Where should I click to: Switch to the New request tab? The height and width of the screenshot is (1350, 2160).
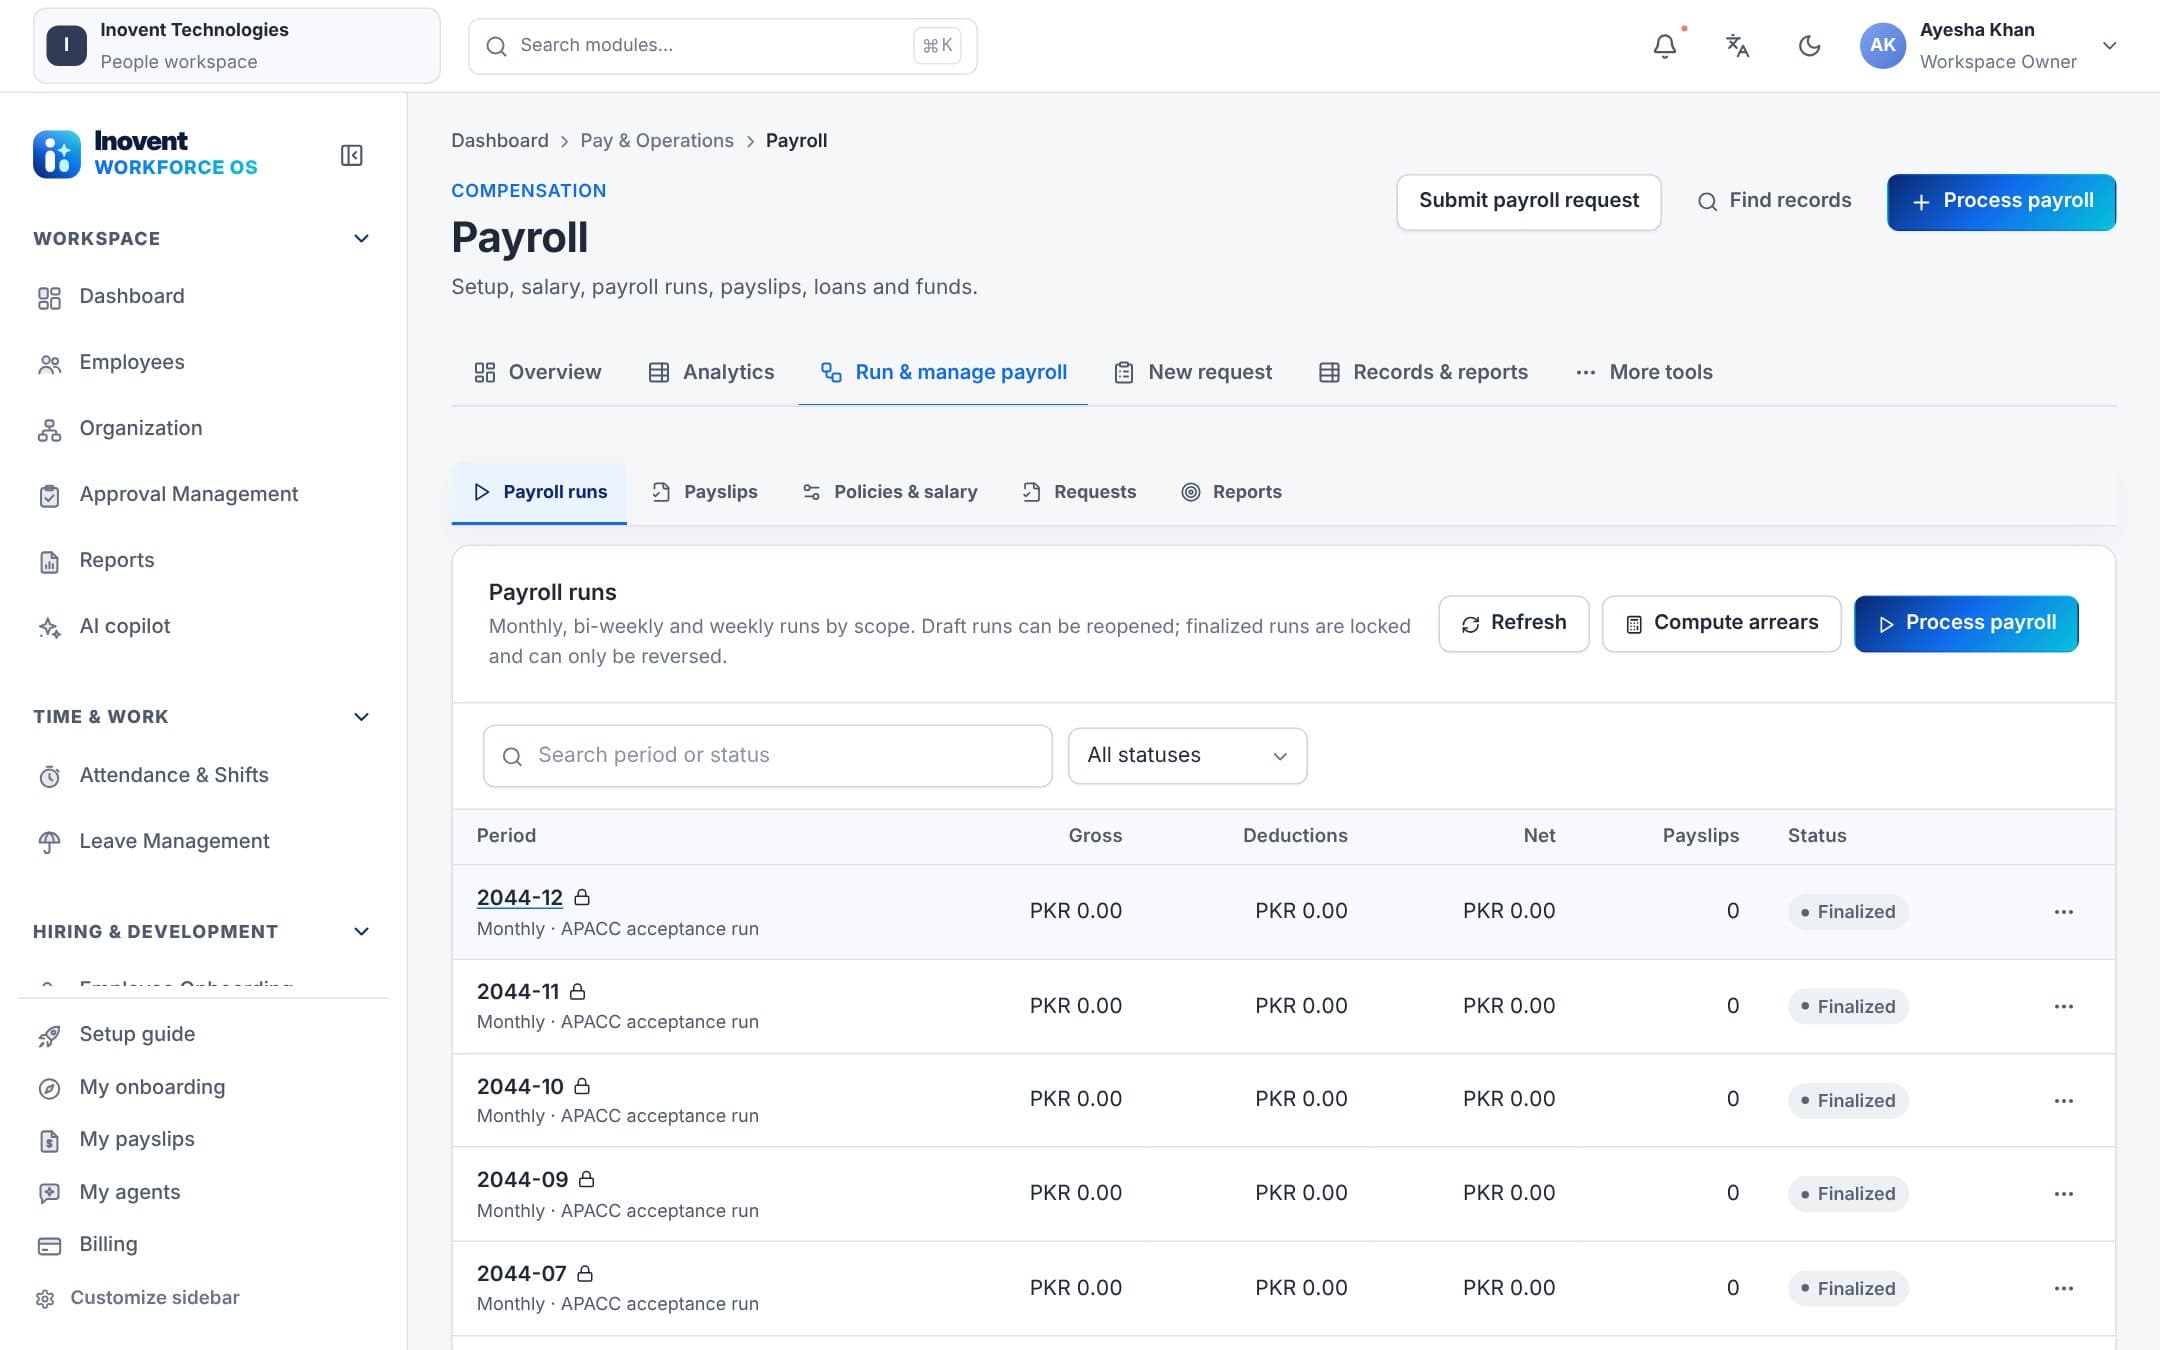pyautogui.click(x=1192, y=373)
